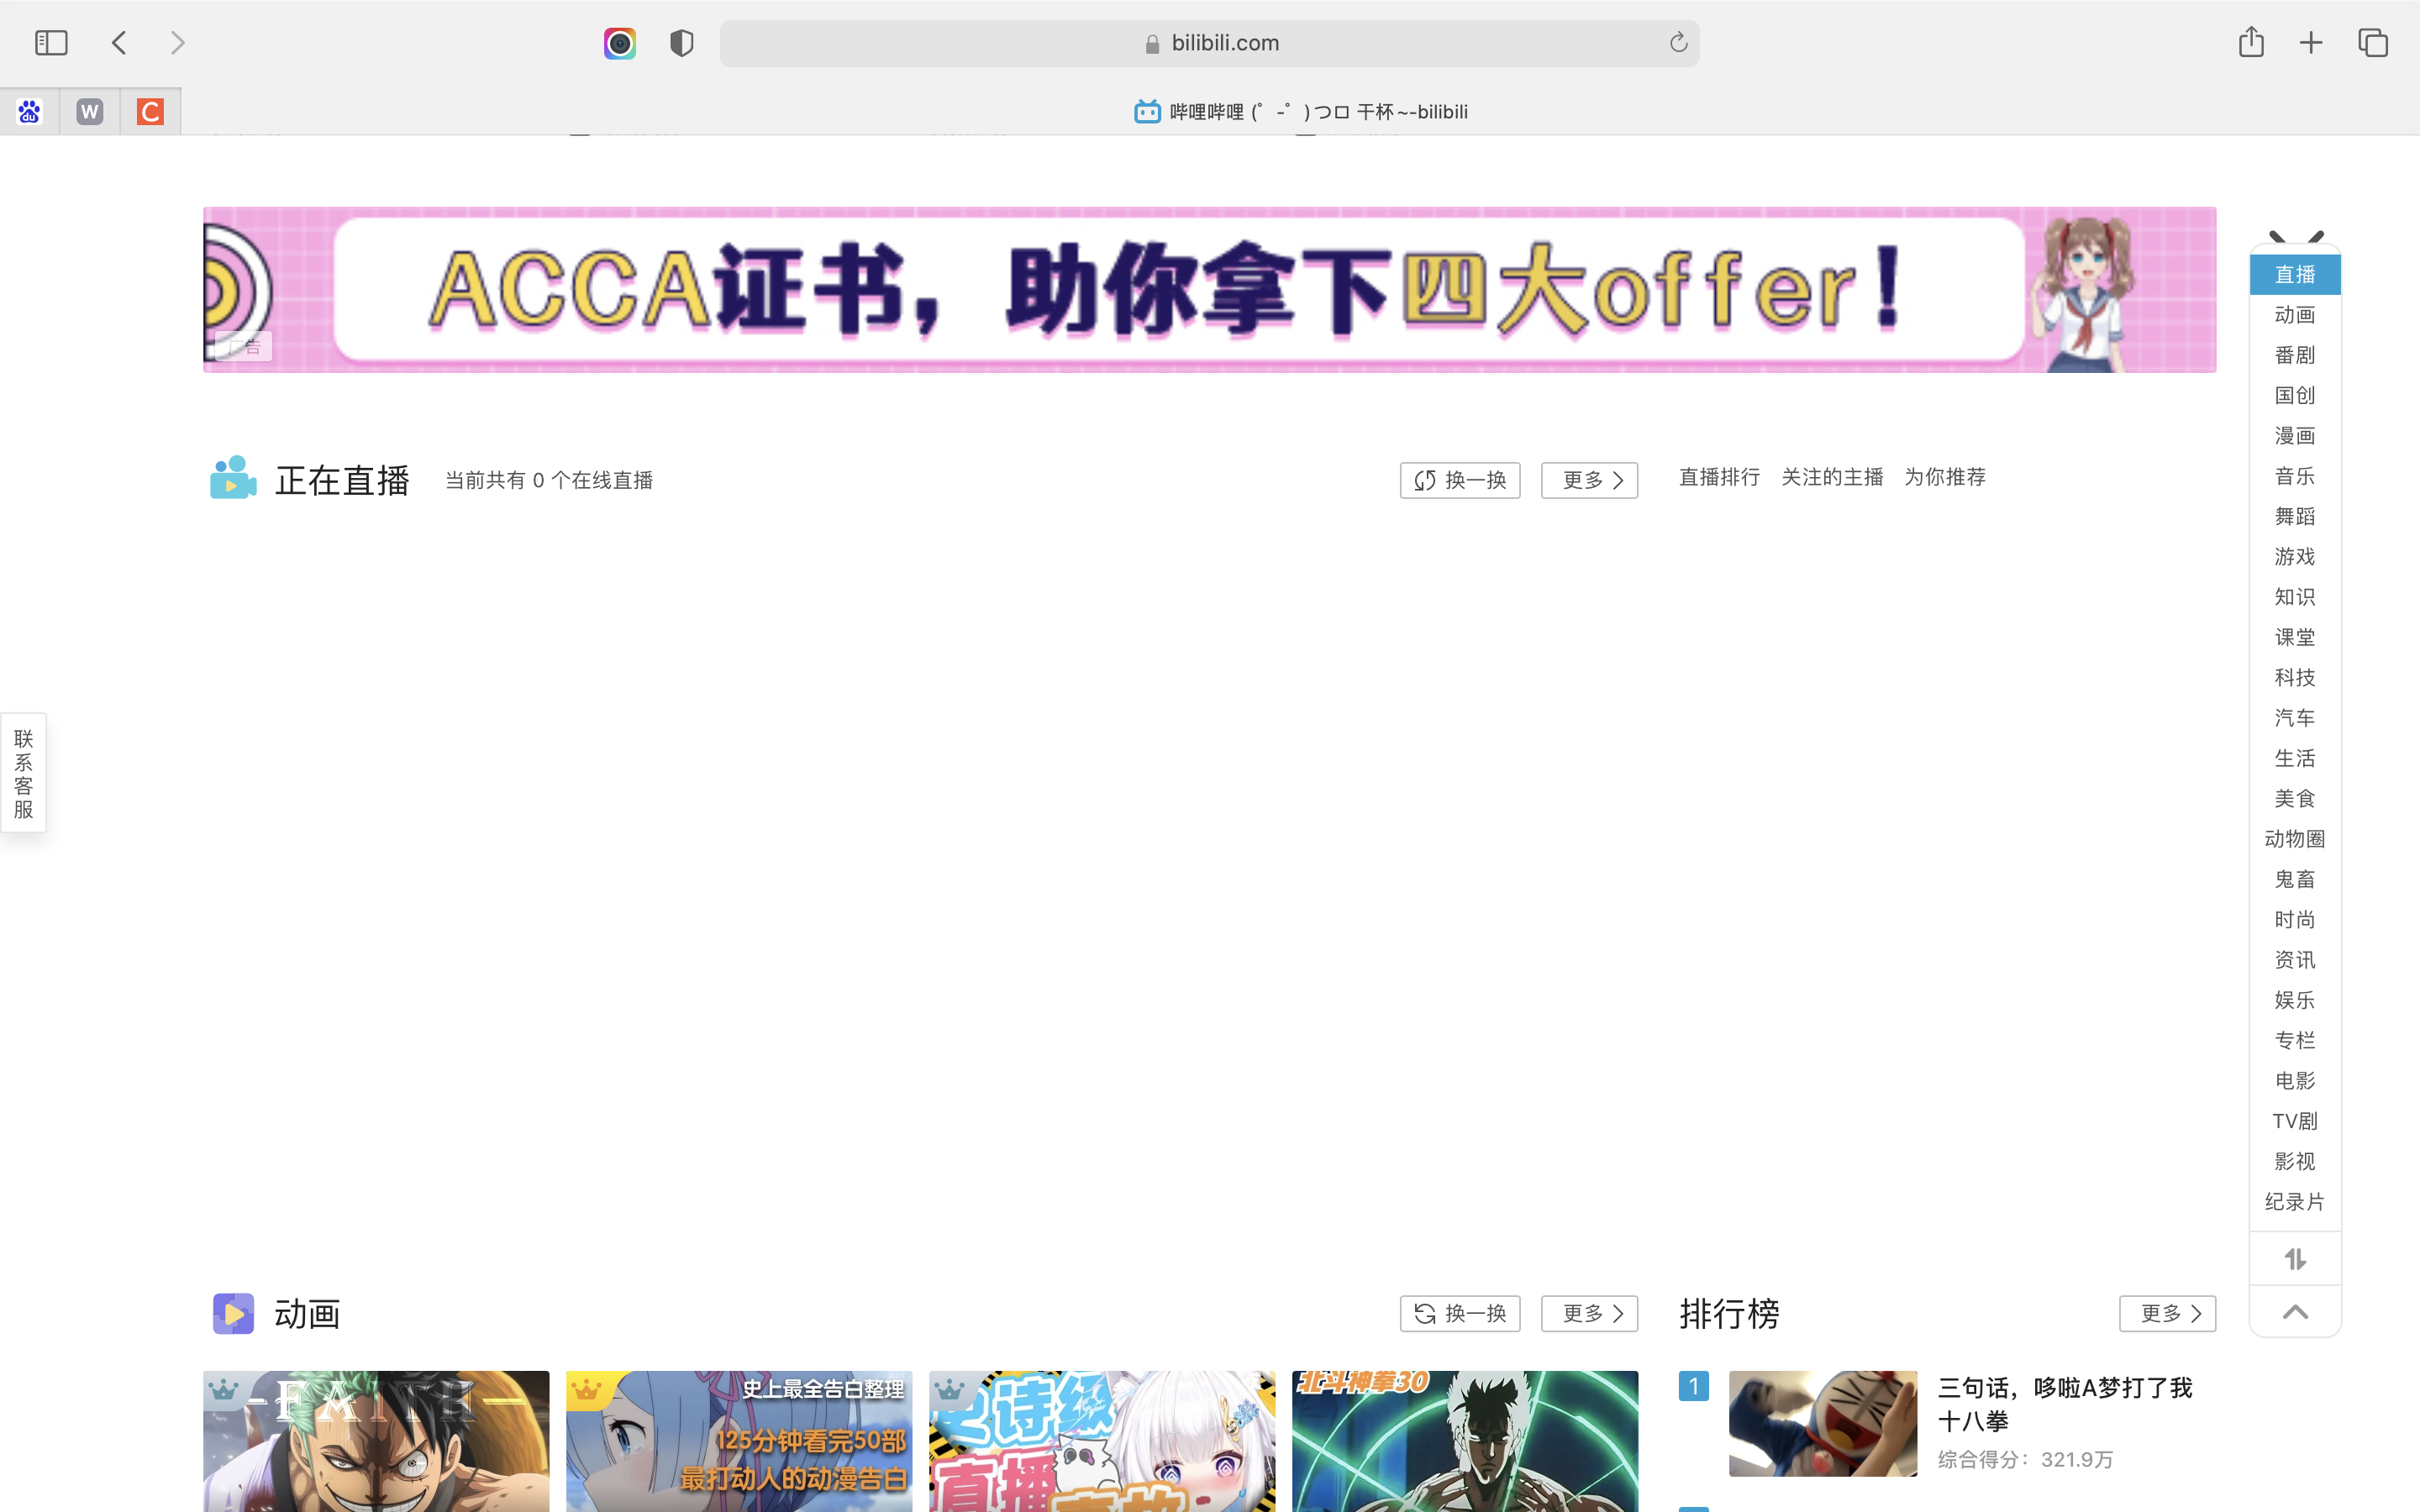Jump to 漫画 in side navigation
Screen dimensions: 2420x1512
pyautogui.click(x=2295, y=436)
